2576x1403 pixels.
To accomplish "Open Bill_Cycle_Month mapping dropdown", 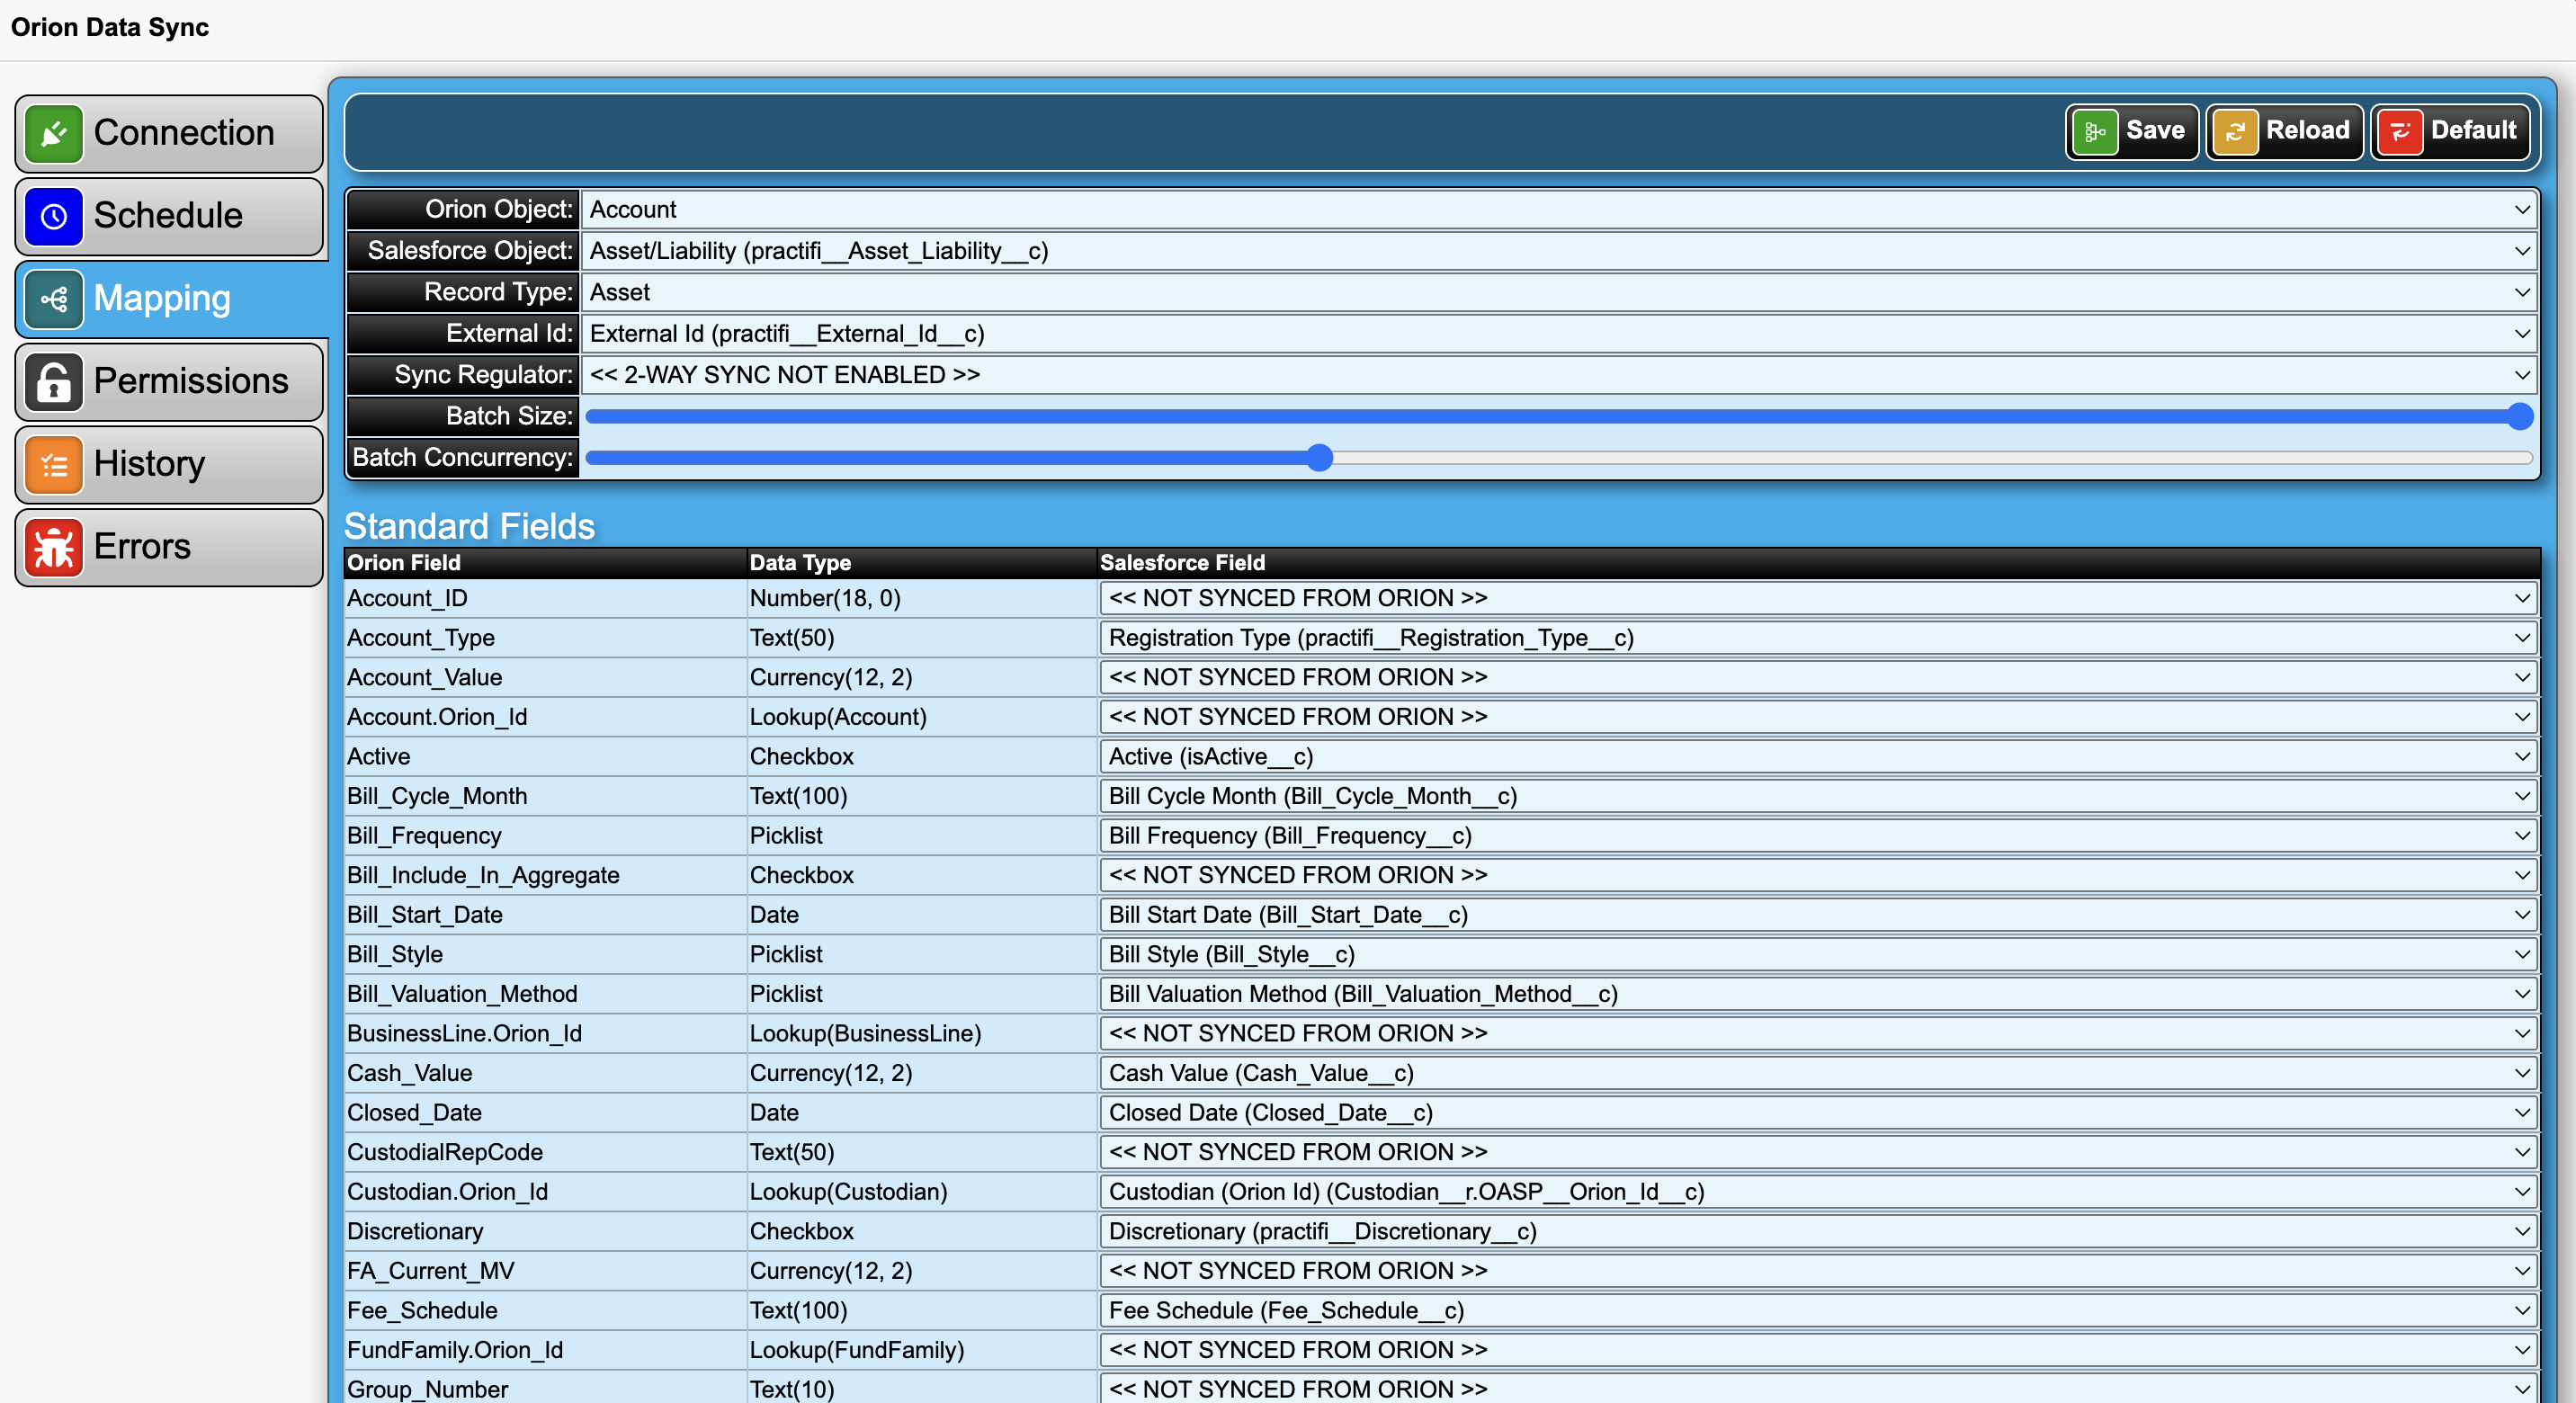I will 1818,796.
